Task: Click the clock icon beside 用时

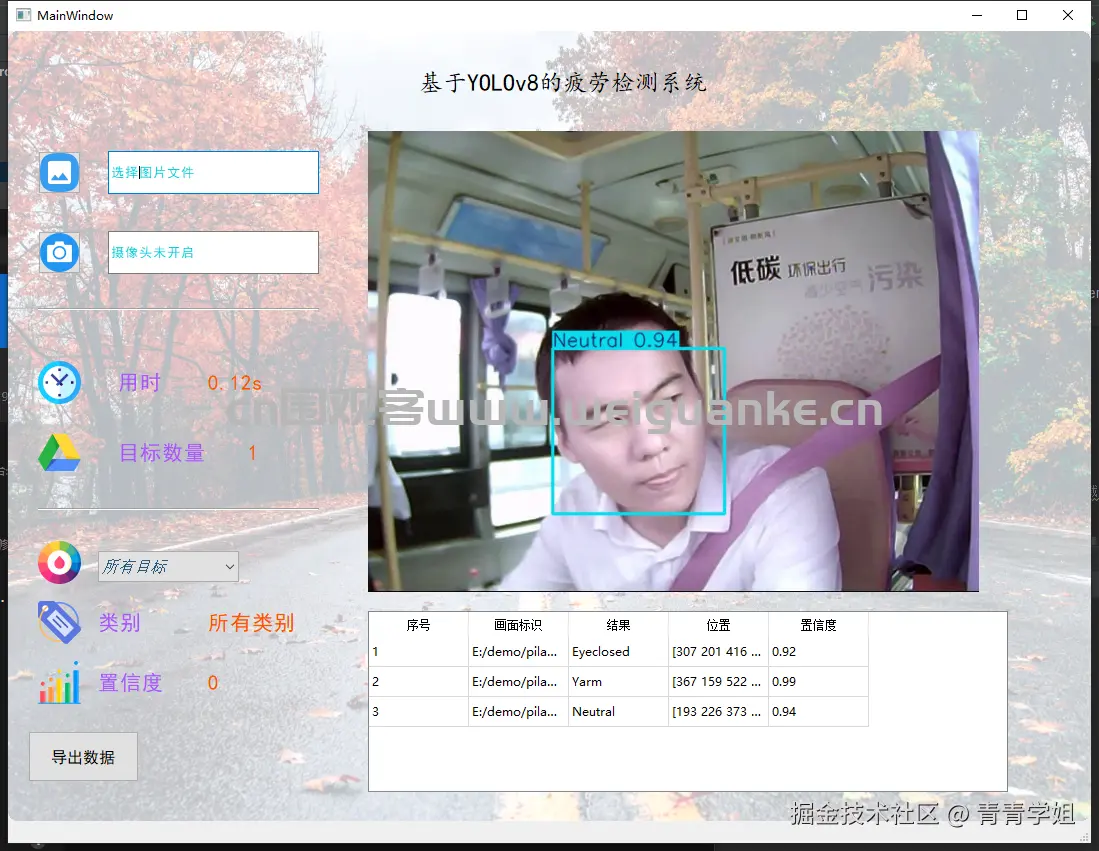Action: pos(59,382)
